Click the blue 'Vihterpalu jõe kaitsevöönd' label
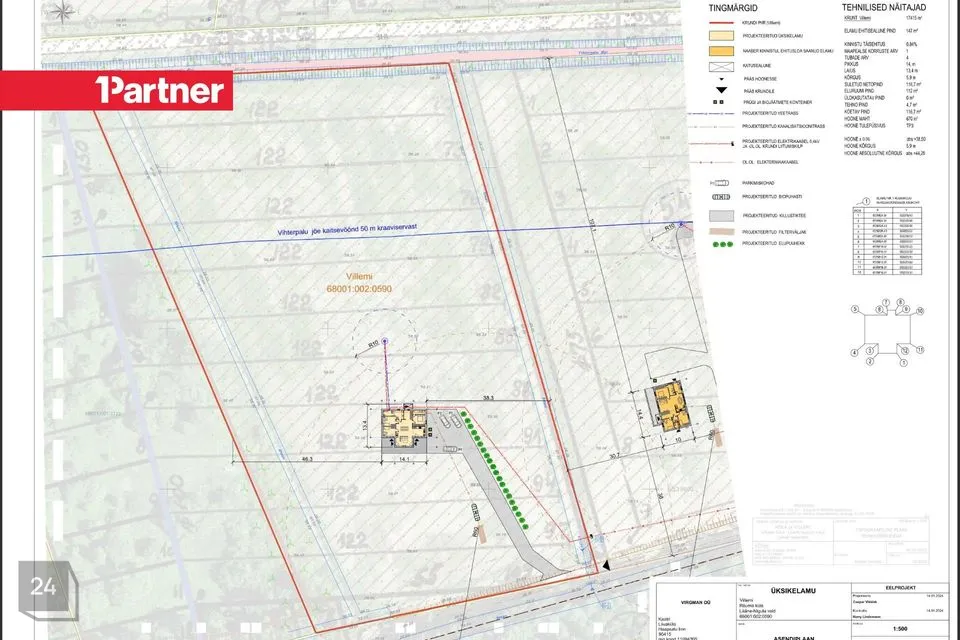The width and height of the screenshot is (960, 640). coord(347,230)
